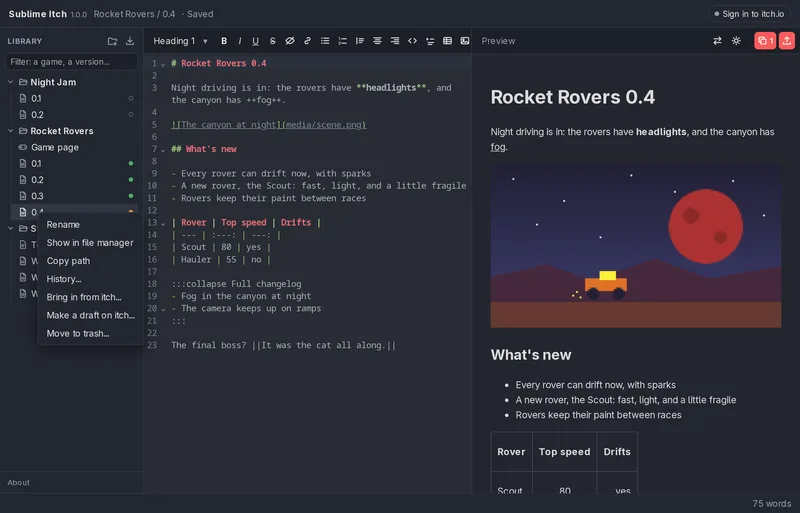This screenshot has width=800, height=513.
Task: Collapse the Rocket Rovers folder
Action: coord(11,131)
